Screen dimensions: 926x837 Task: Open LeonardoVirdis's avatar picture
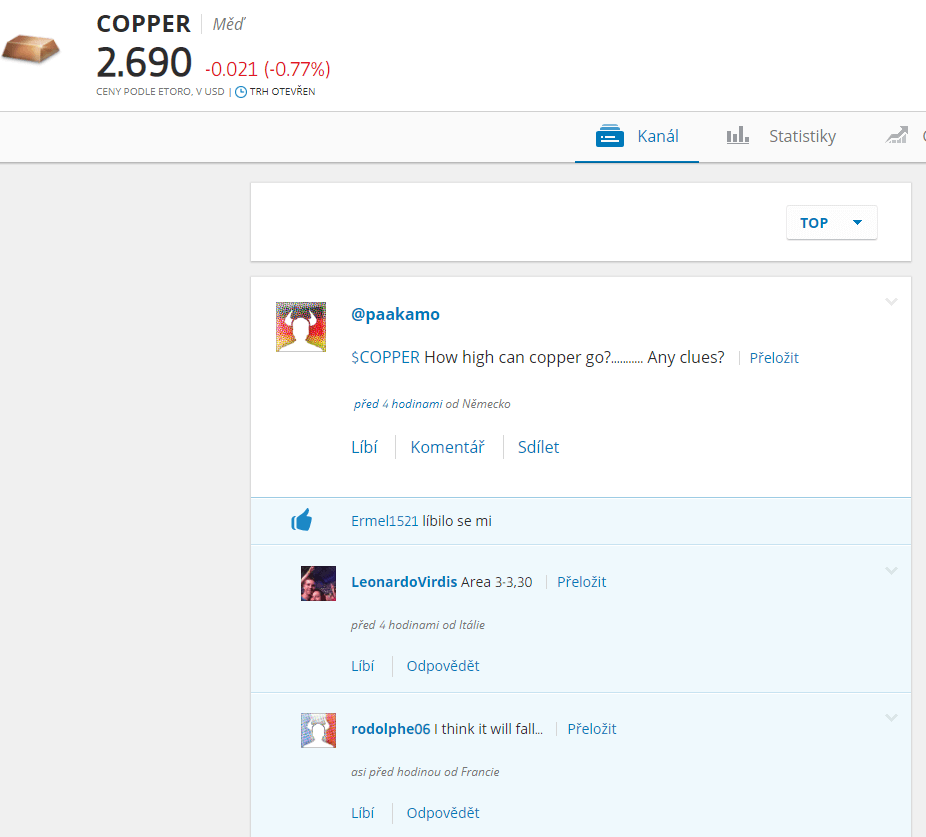point(318,583)
